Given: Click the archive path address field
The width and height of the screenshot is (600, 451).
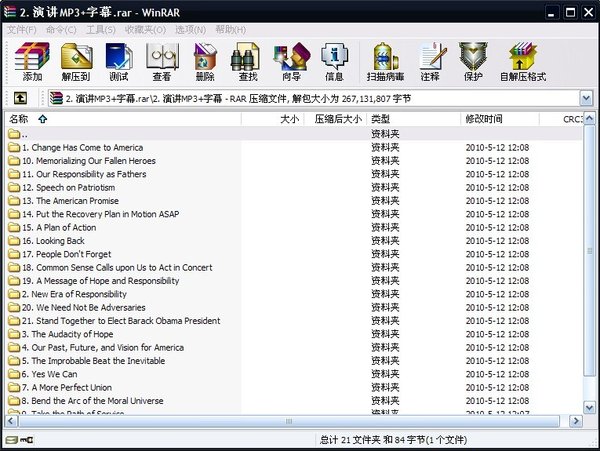Looking at the screenshot, I should (x=314, y=99).
